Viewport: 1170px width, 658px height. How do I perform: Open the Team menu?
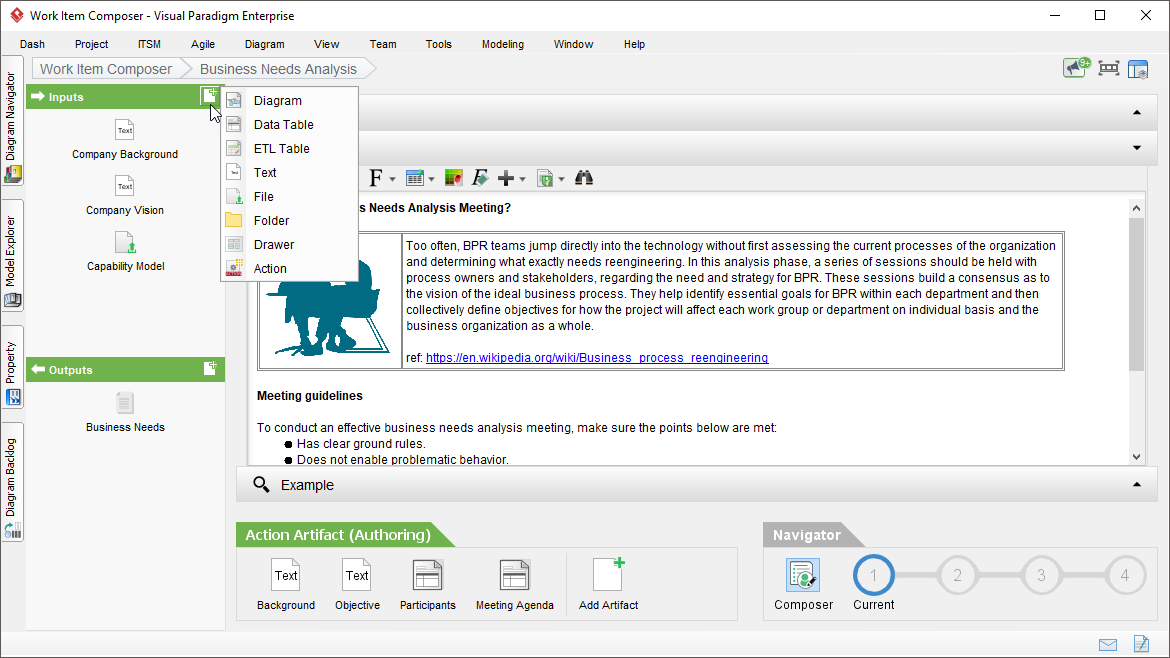[x=383, y=44]
